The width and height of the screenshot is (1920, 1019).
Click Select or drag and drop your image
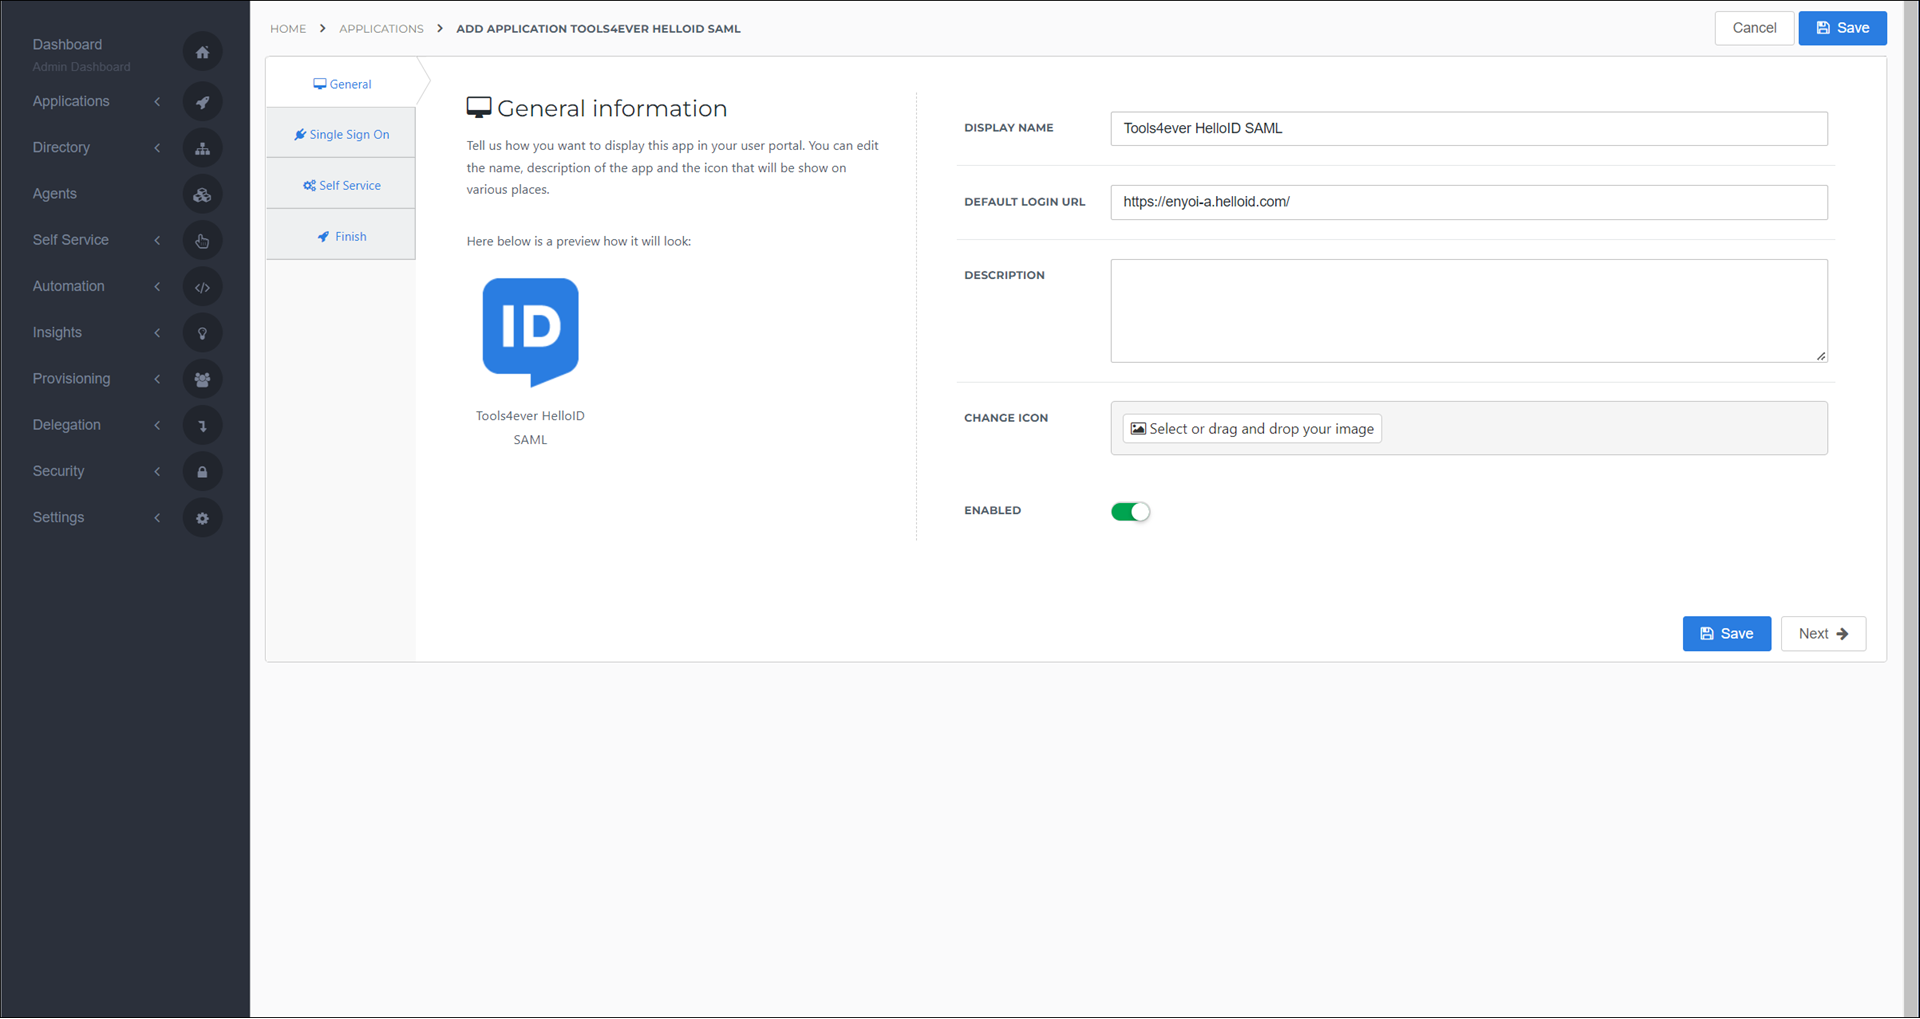[1252, 429]
